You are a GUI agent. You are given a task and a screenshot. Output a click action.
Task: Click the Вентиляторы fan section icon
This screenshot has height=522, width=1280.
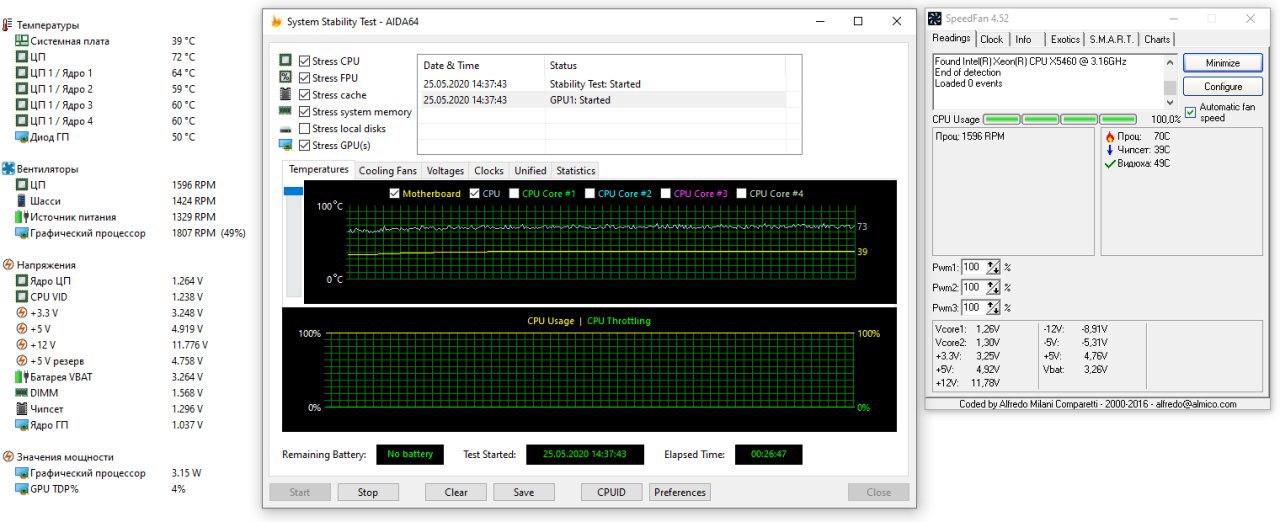[8, 169]
